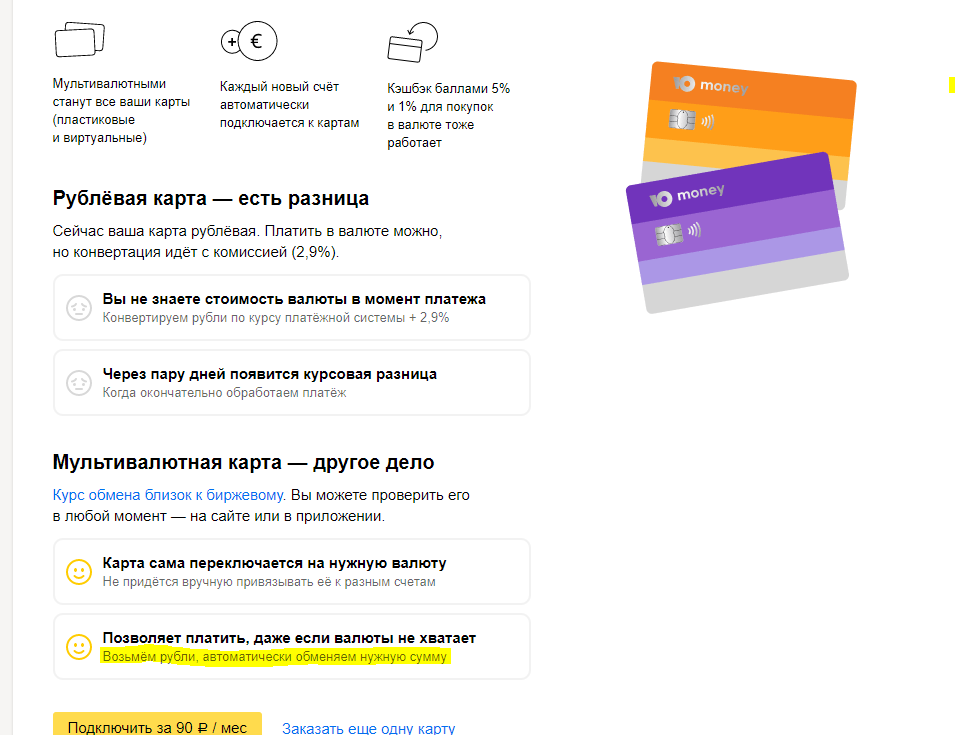Select the 'Вы не знаете стоимость валюты в момент платежа' card
Image resolution: width=955 pixels, height=735 pixels.
pyautogui.click(x=292, y=308)
